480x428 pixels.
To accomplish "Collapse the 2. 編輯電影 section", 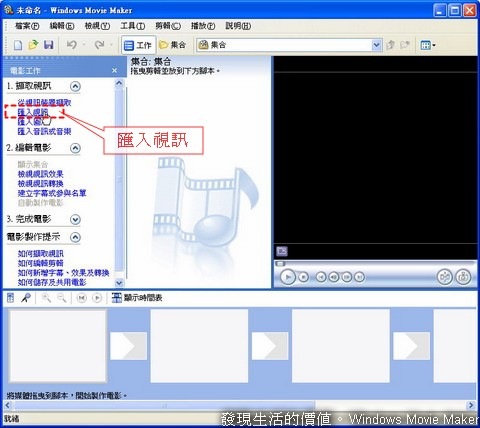I will tap(75, 148).
